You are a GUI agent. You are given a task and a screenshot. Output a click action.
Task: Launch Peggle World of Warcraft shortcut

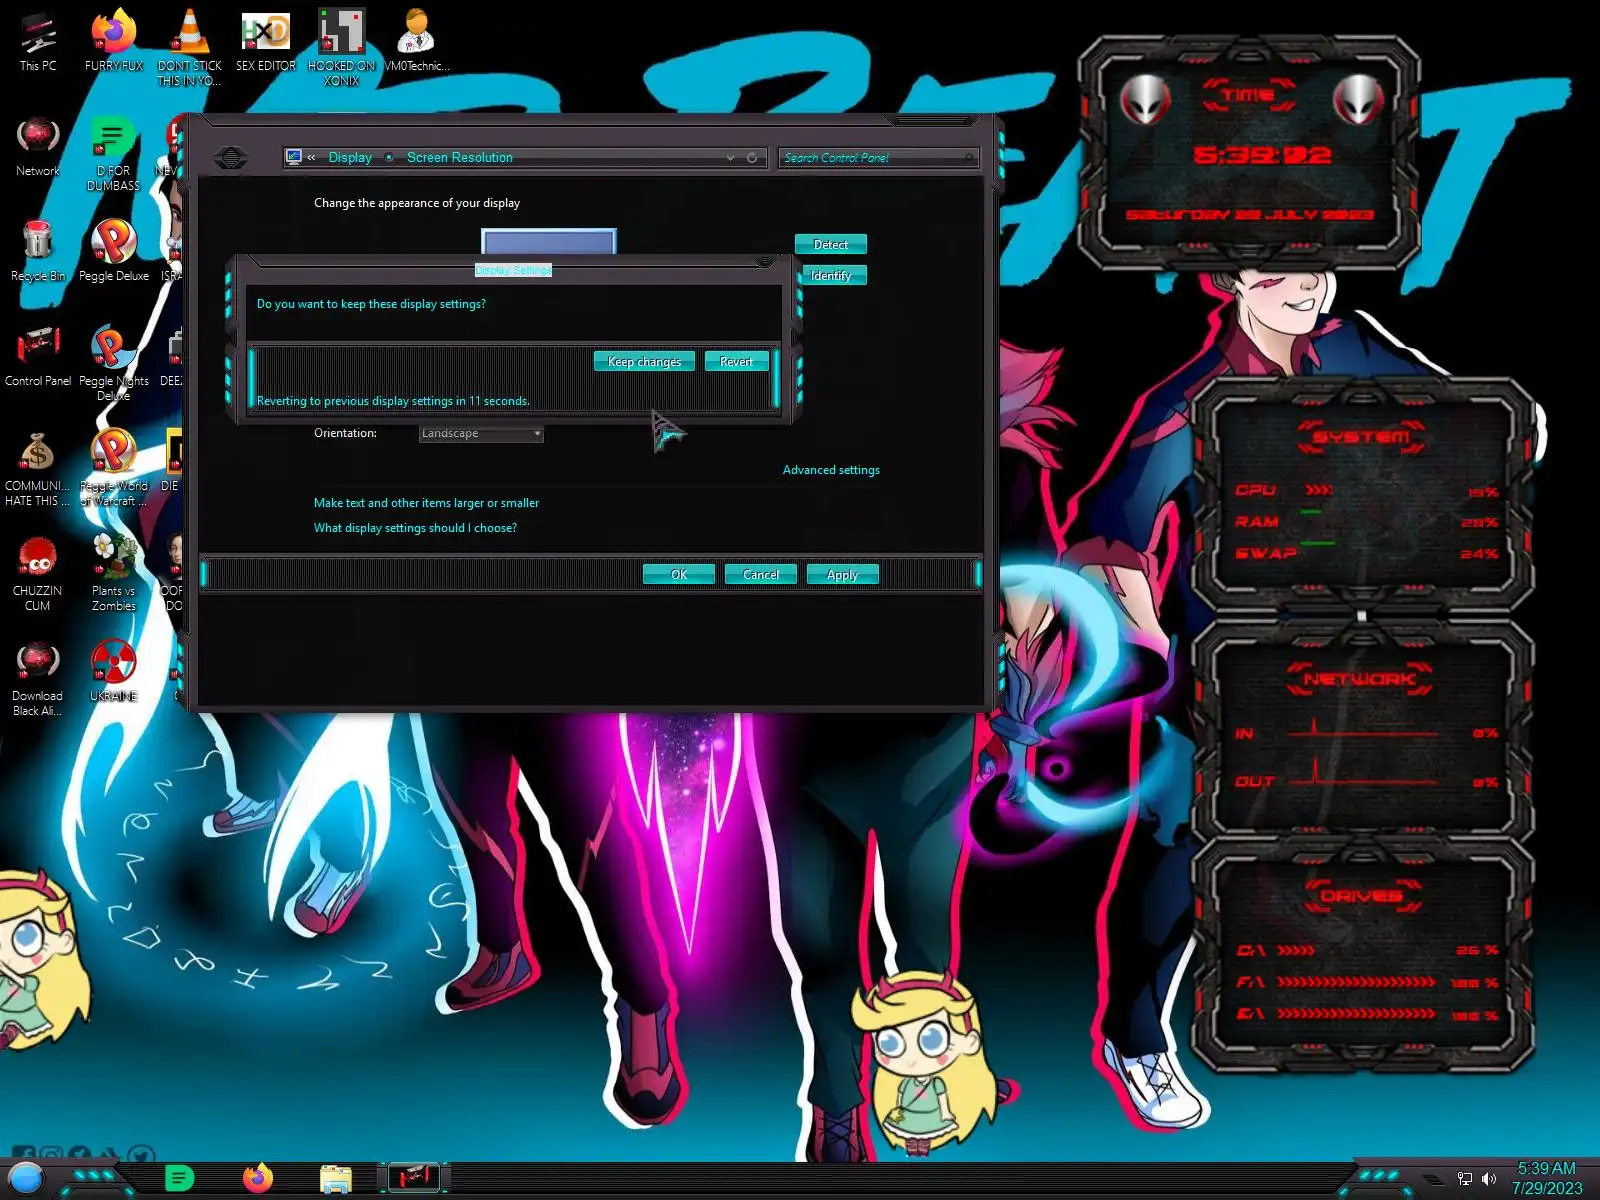tap(114, 468)
